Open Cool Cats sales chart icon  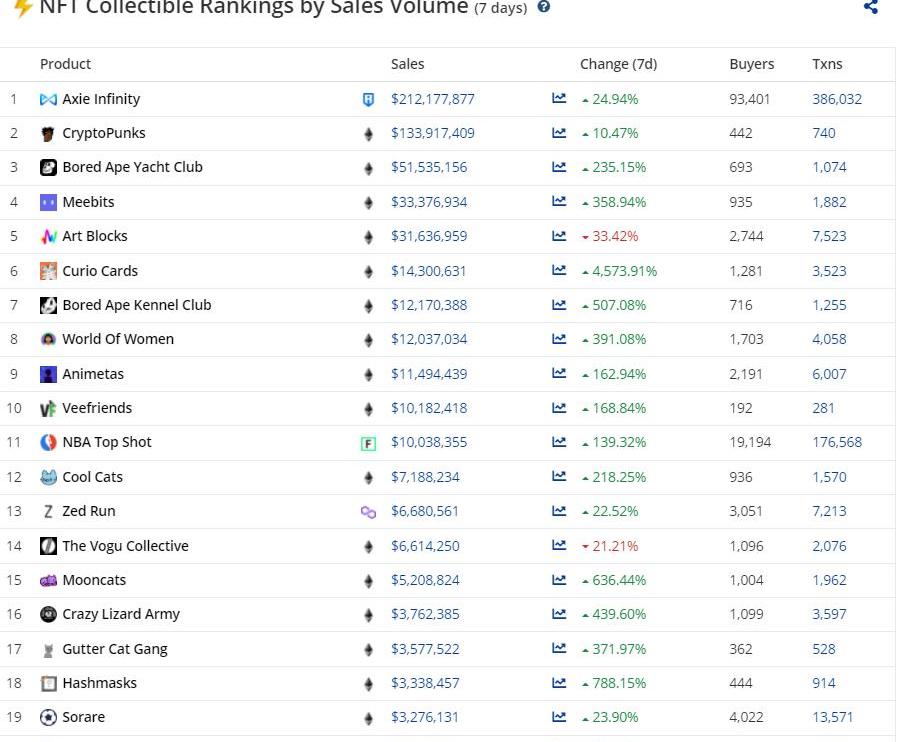pos(559,476)
